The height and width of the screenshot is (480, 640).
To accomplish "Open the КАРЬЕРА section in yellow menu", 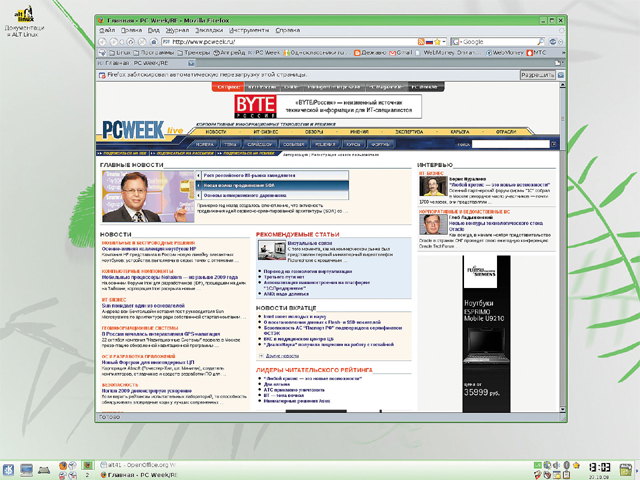I will tap(460, 132).
